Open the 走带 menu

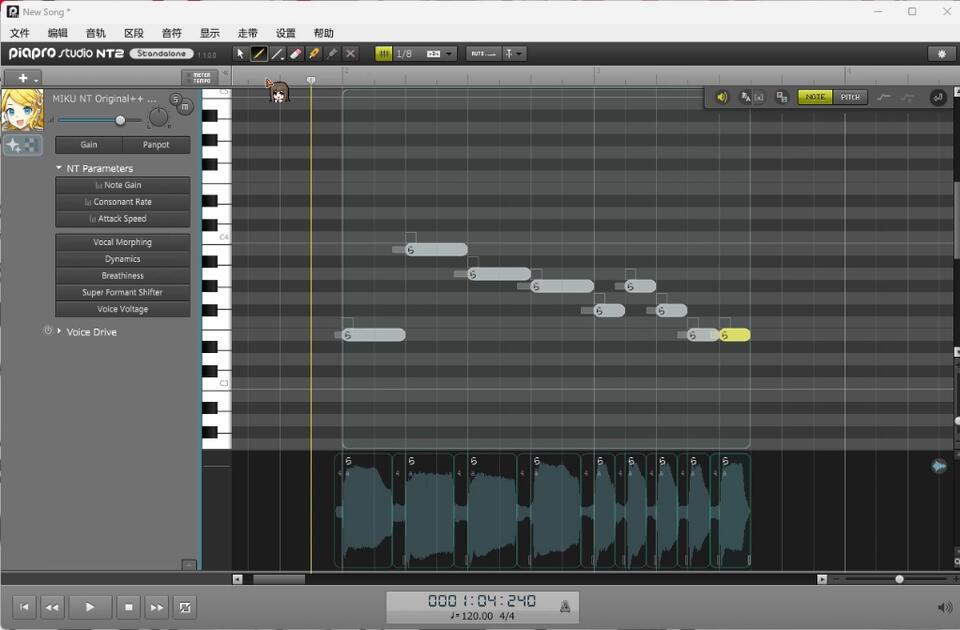click(247, 33)
